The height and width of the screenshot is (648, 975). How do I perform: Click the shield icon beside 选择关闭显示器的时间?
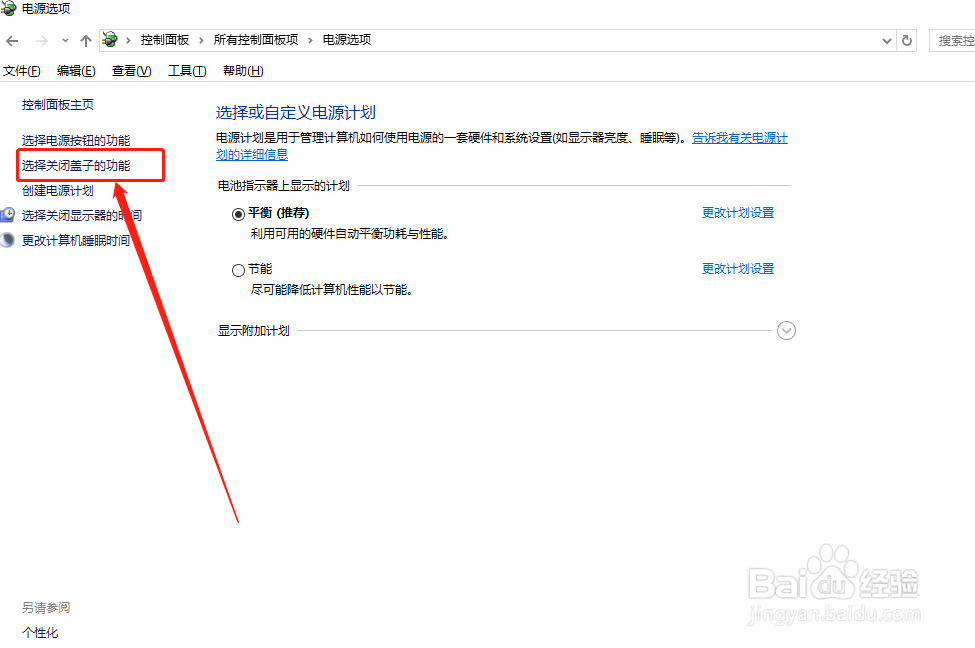(x=8, y=215)
